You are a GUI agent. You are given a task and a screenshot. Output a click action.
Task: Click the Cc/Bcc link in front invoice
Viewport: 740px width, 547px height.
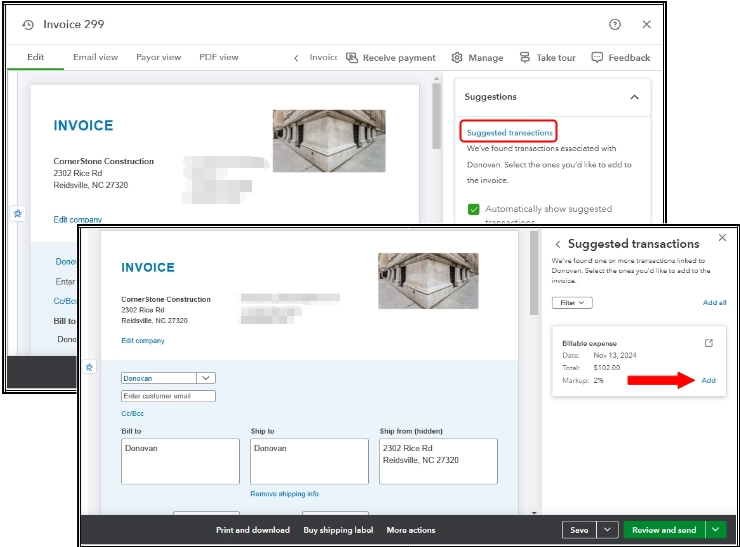tap(133, 413)
